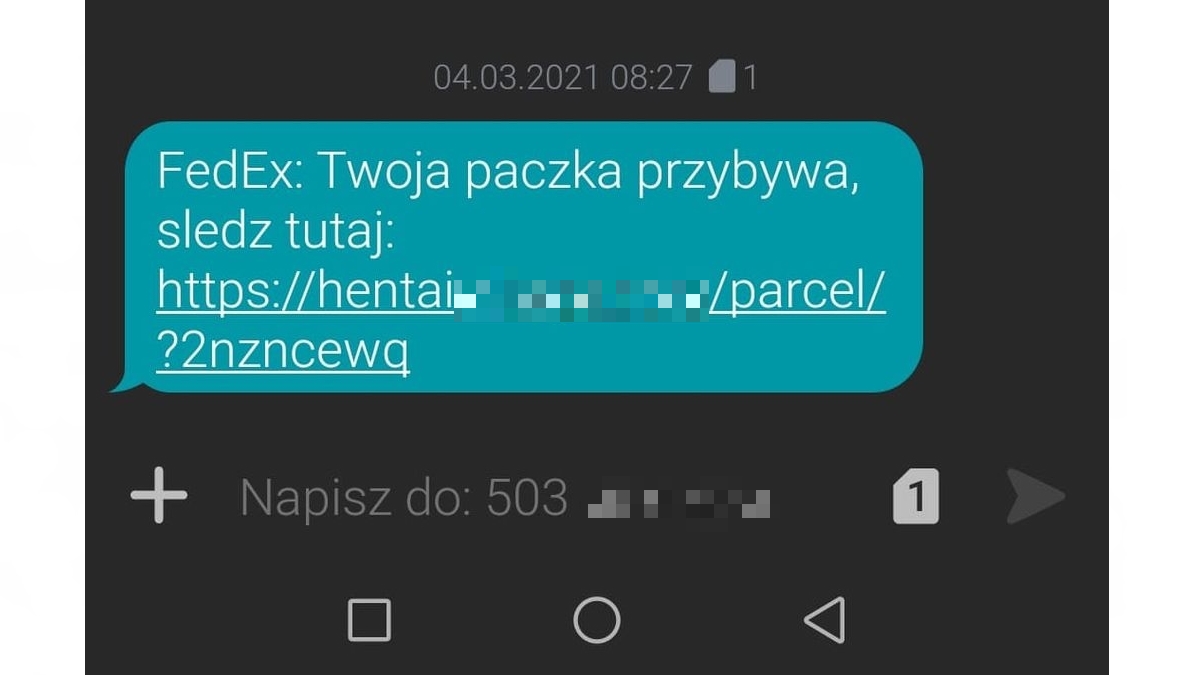Select the FedEx message bubble
The image size is (1200, 675).
(x=520, y=257)
